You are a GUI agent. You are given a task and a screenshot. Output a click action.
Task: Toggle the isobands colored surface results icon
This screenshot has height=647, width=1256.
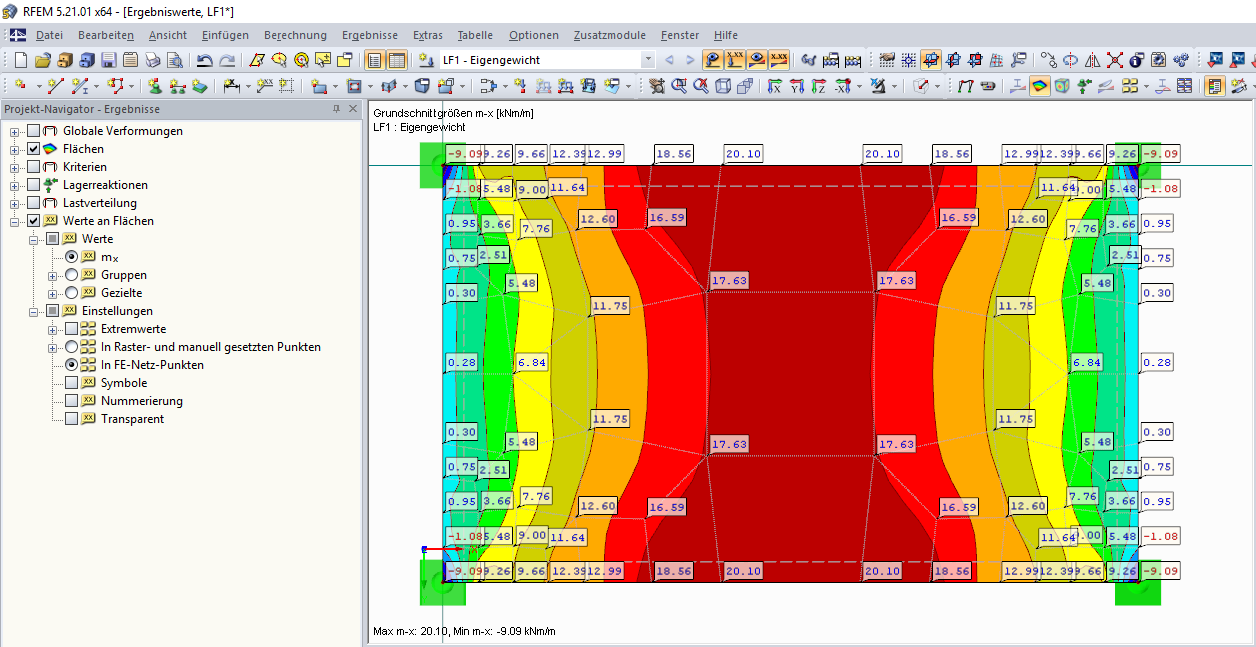click(x=1039, y=86)
